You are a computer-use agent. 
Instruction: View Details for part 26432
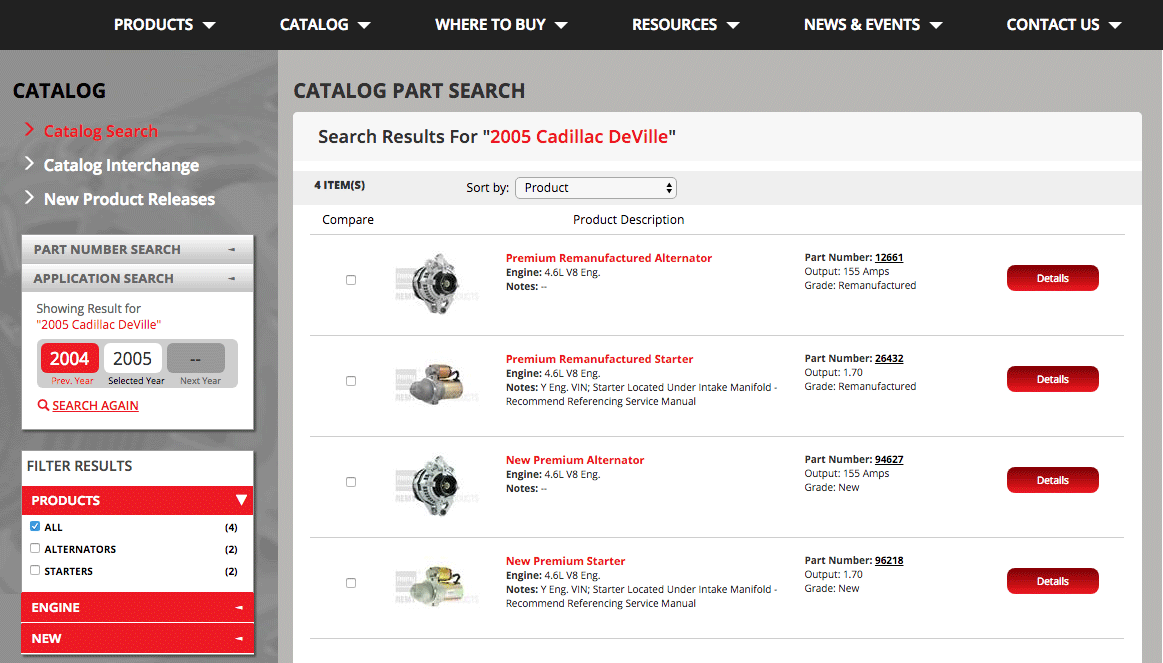click(1052, 379)
